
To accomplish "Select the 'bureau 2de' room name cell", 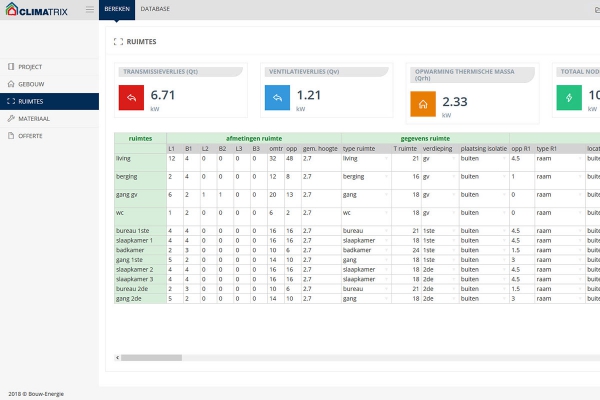I will point(140,289).
